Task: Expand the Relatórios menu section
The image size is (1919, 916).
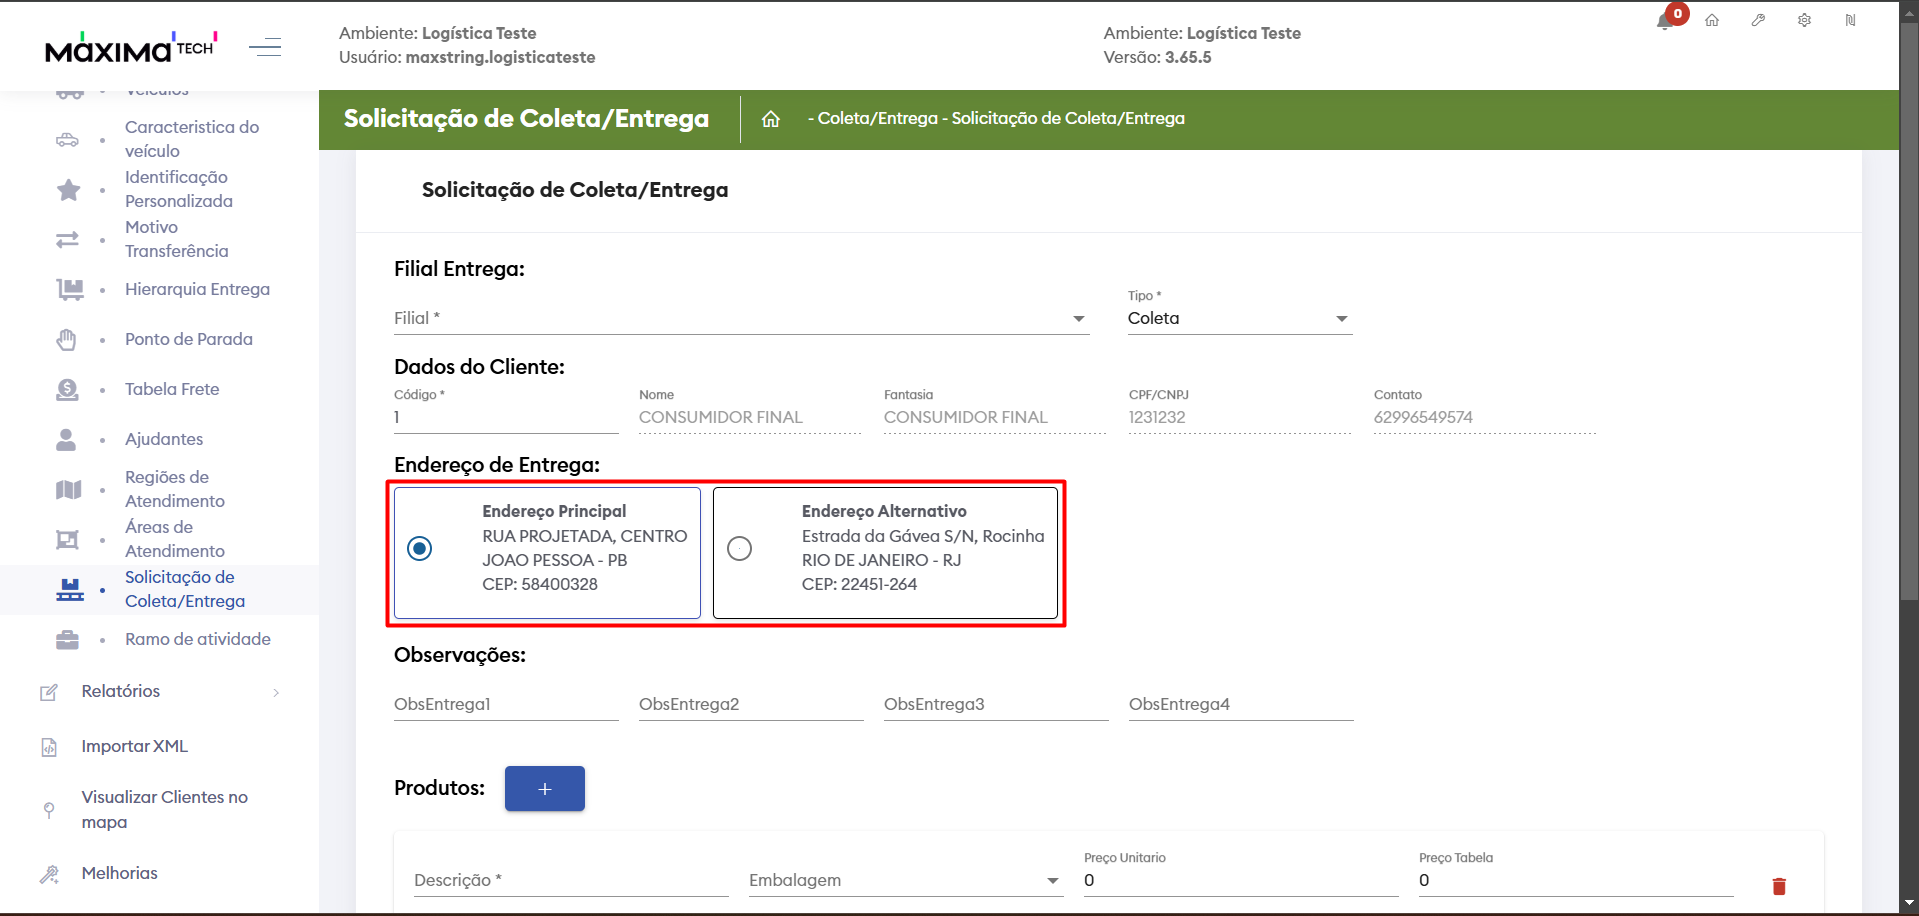Action: tap(160, 692)
